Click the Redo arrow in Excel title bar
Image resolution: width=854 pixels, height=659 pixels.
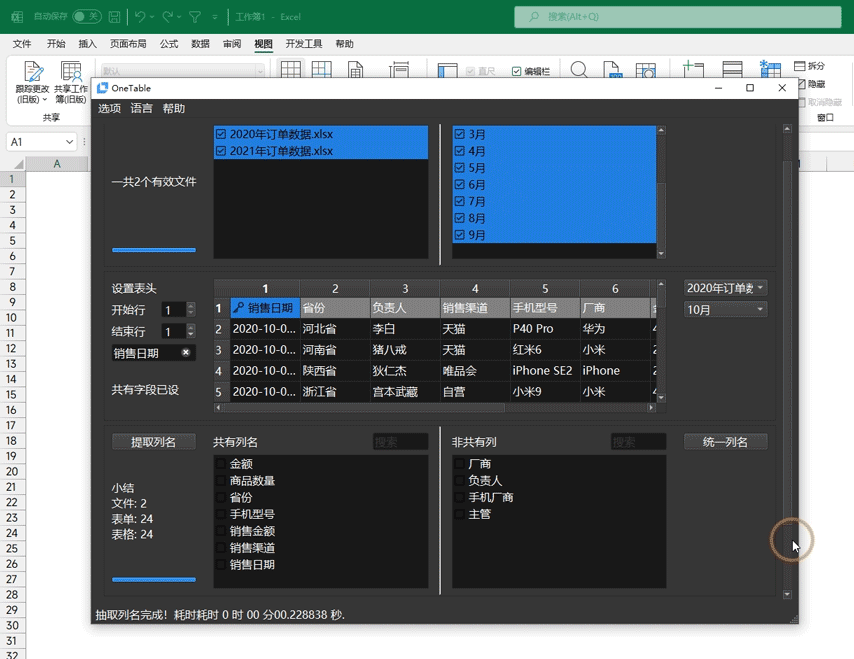coord(167,17)
